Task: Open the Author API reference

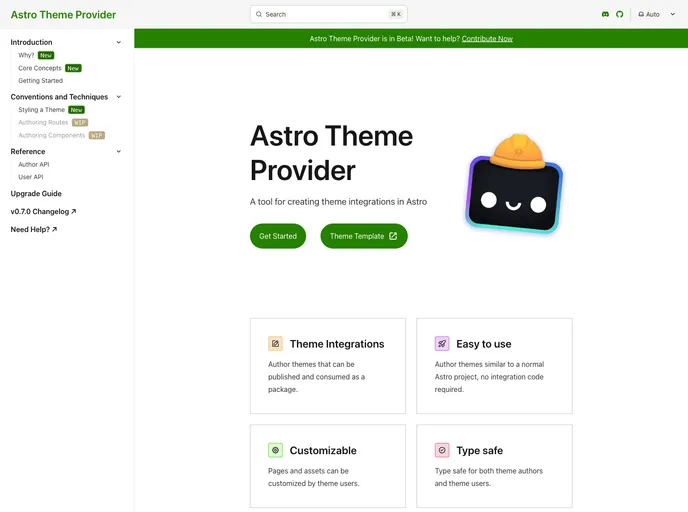Action: [34, 164]
